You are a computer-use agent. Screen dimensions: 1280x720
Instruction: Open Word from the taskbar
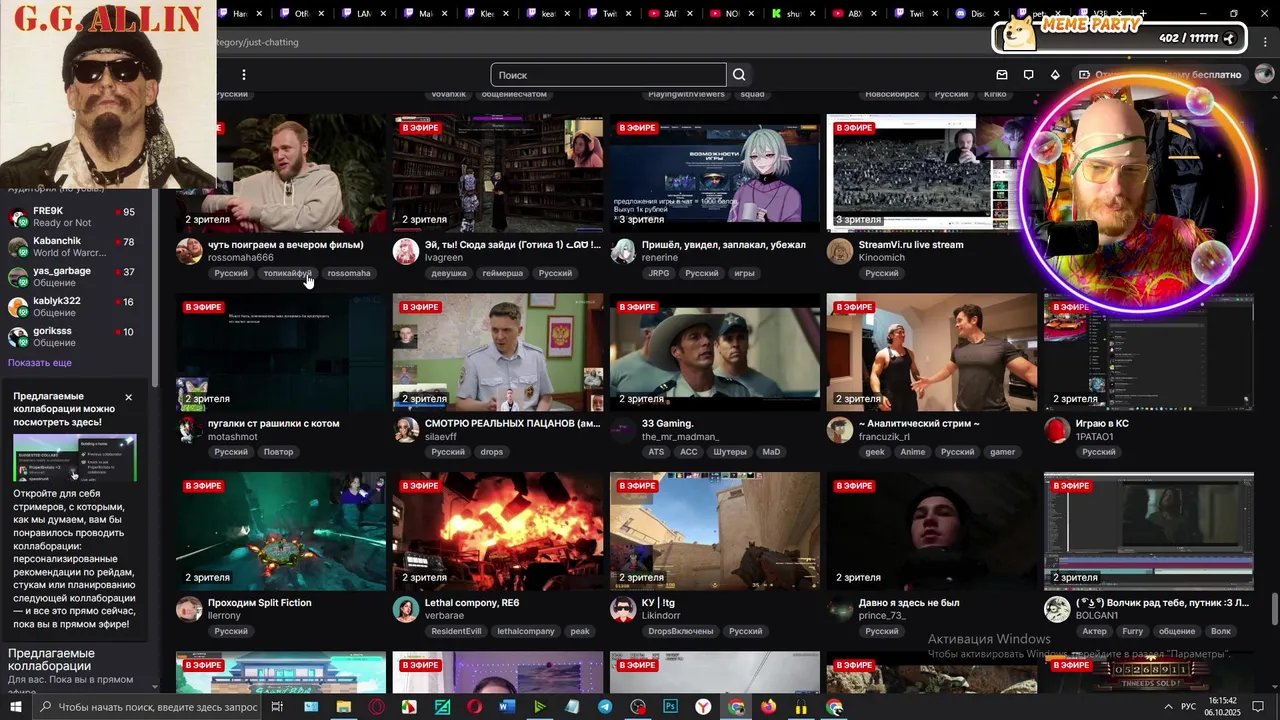(x=507, y=707)
